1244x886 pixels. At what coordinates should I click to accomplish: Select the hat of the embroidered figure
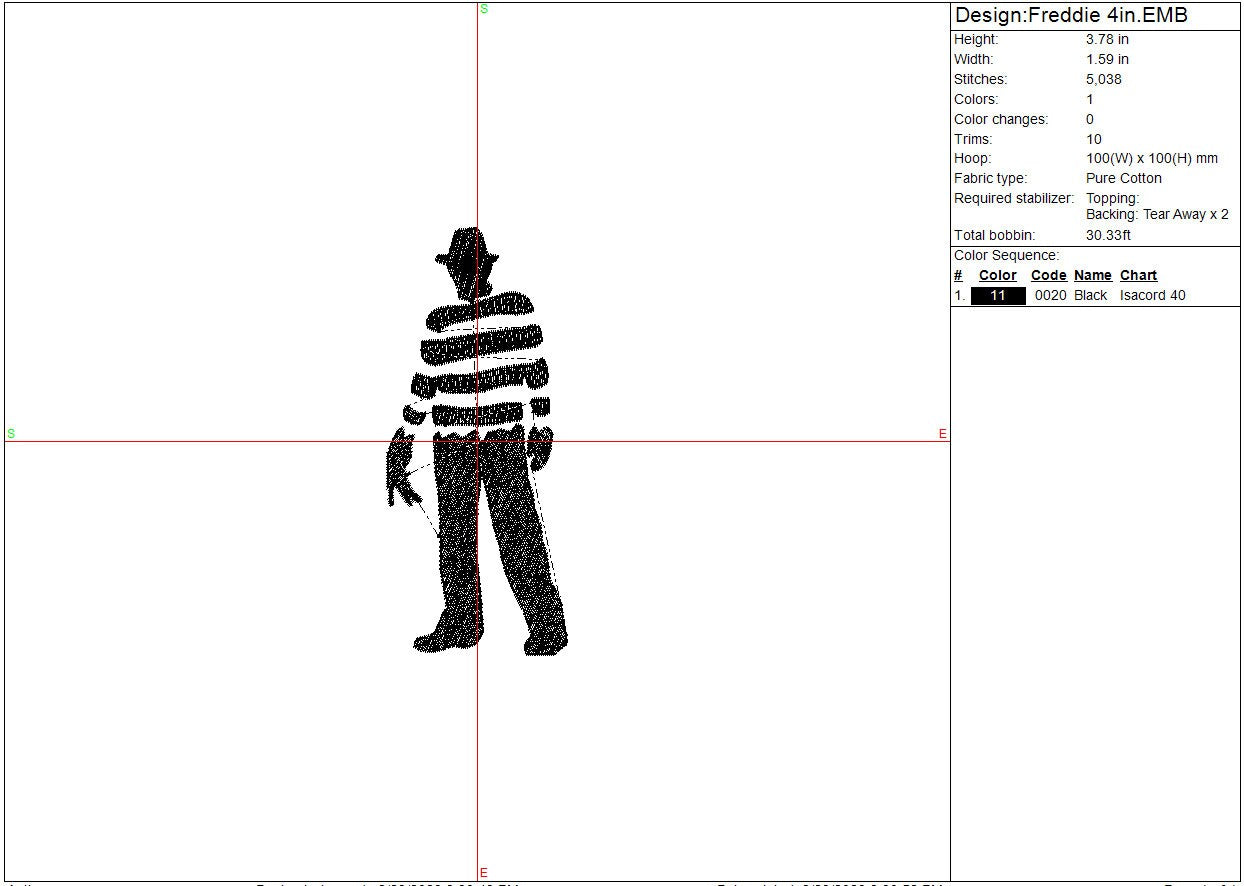(x=466, y=248)
